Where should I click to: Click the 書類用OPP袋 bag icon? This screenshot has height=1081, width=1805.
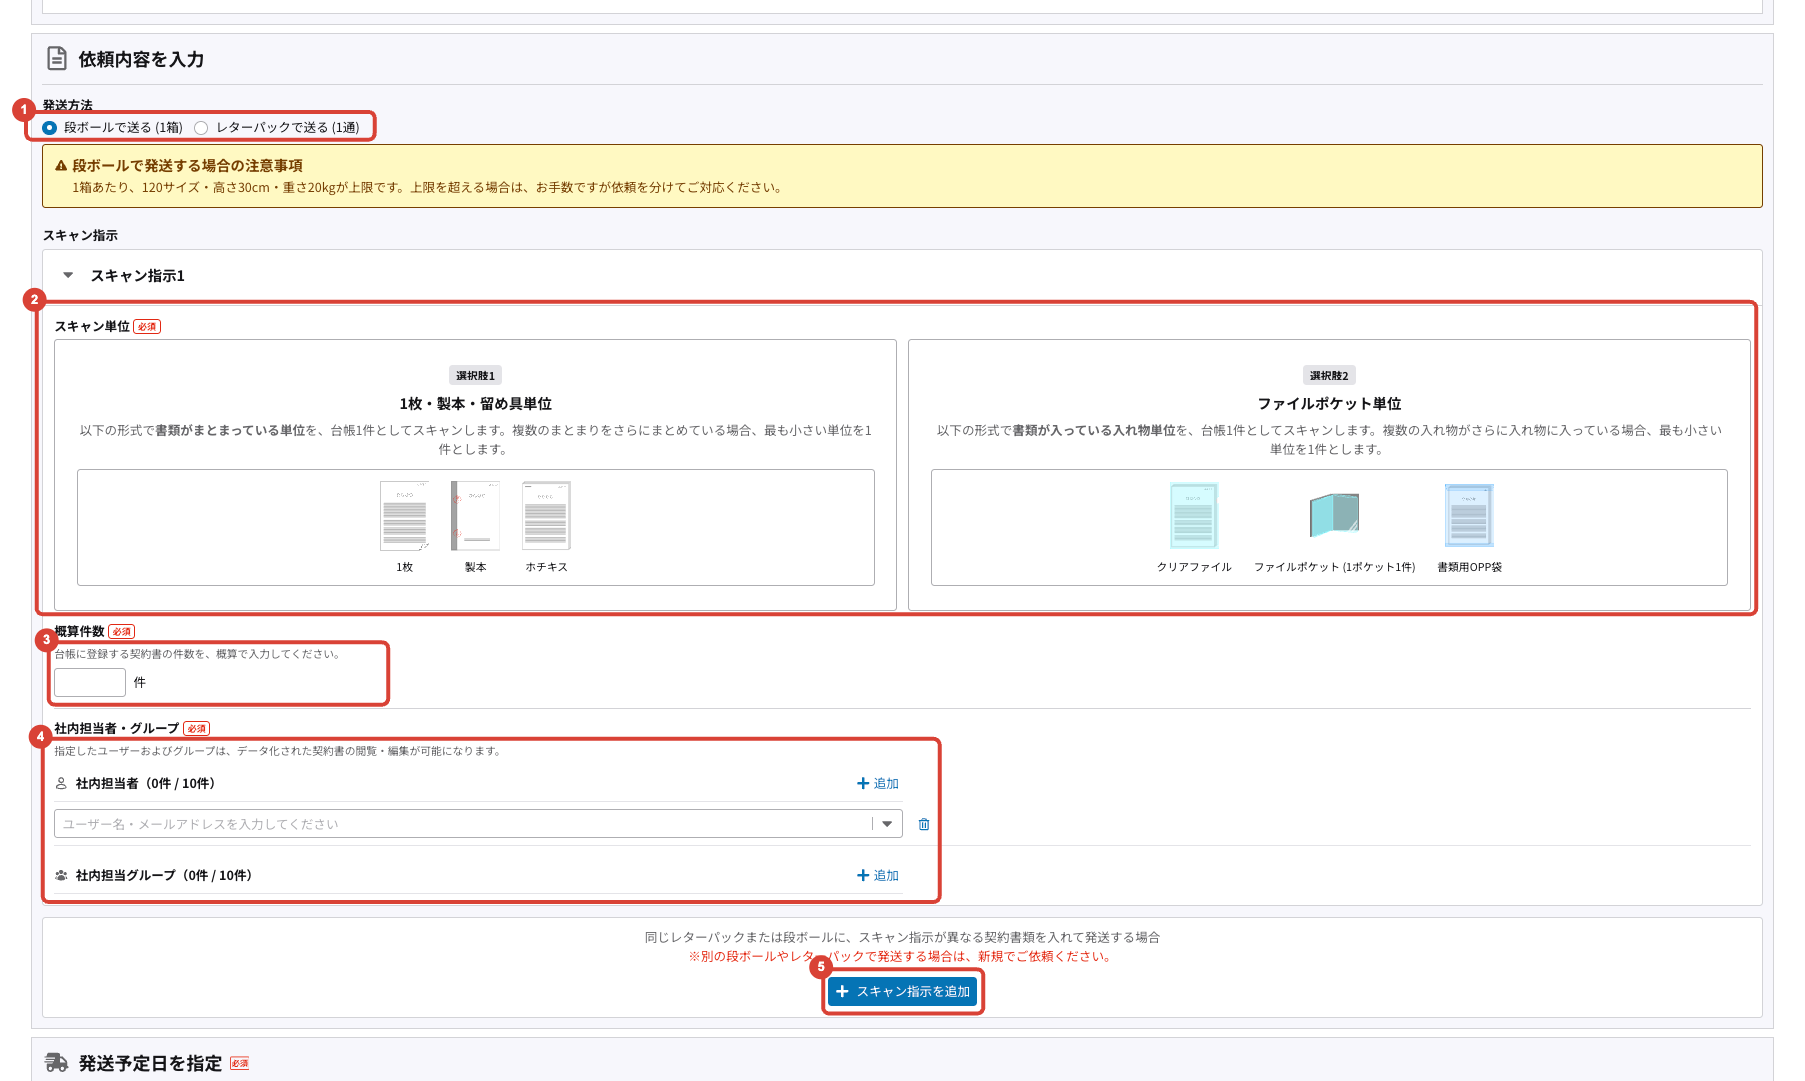tap(1469, 516)
